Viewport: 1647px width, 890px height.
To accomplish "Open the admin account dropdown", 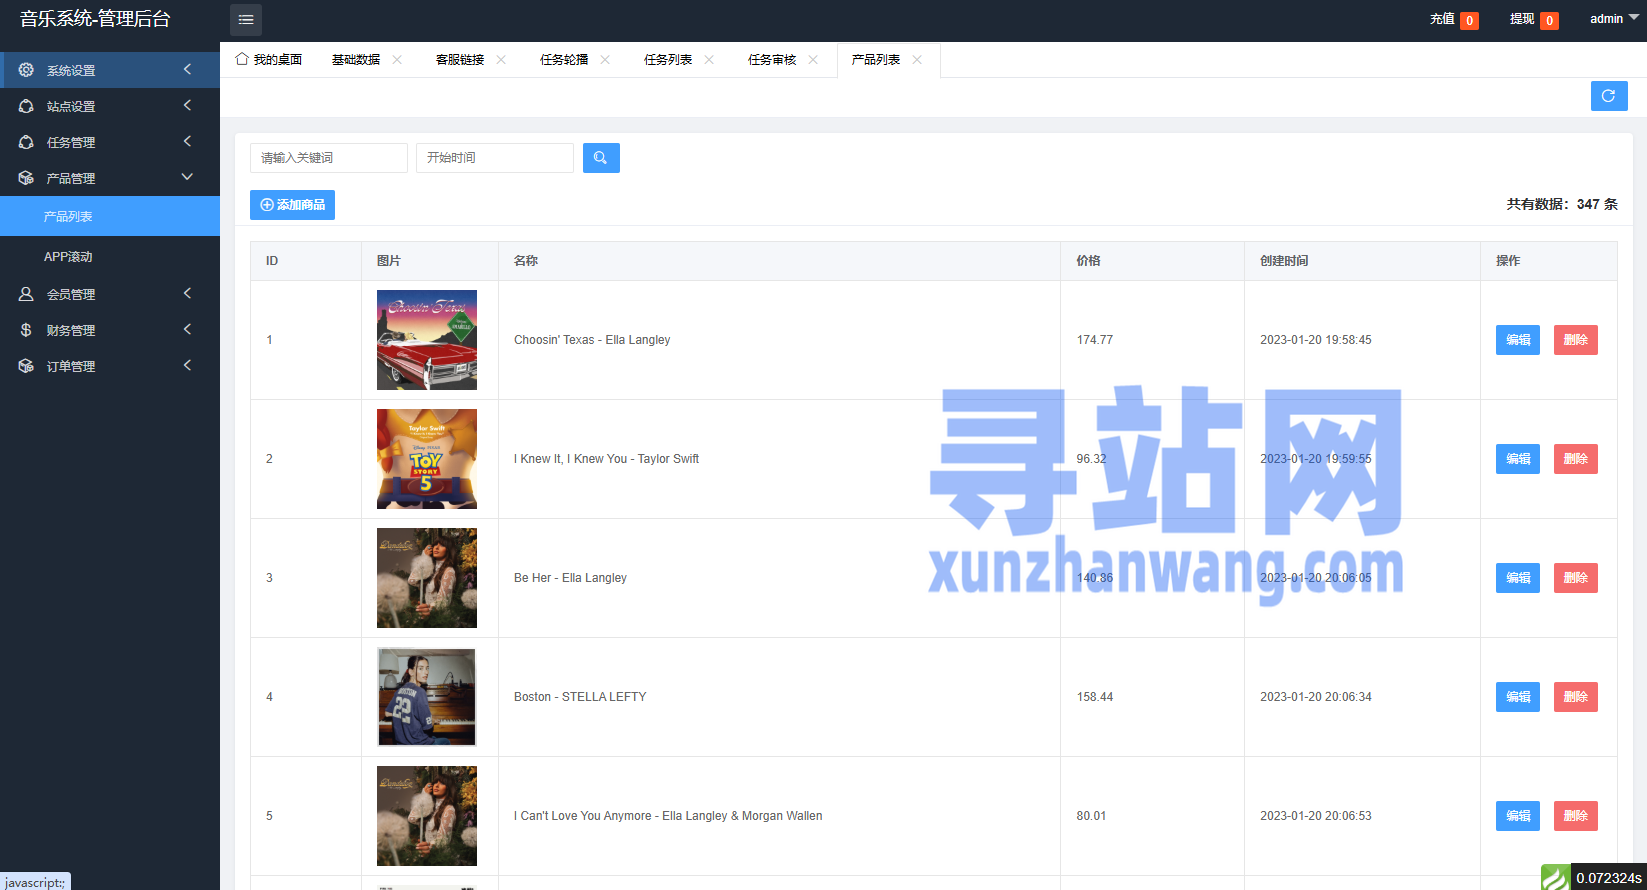I will pos(1614,19).
